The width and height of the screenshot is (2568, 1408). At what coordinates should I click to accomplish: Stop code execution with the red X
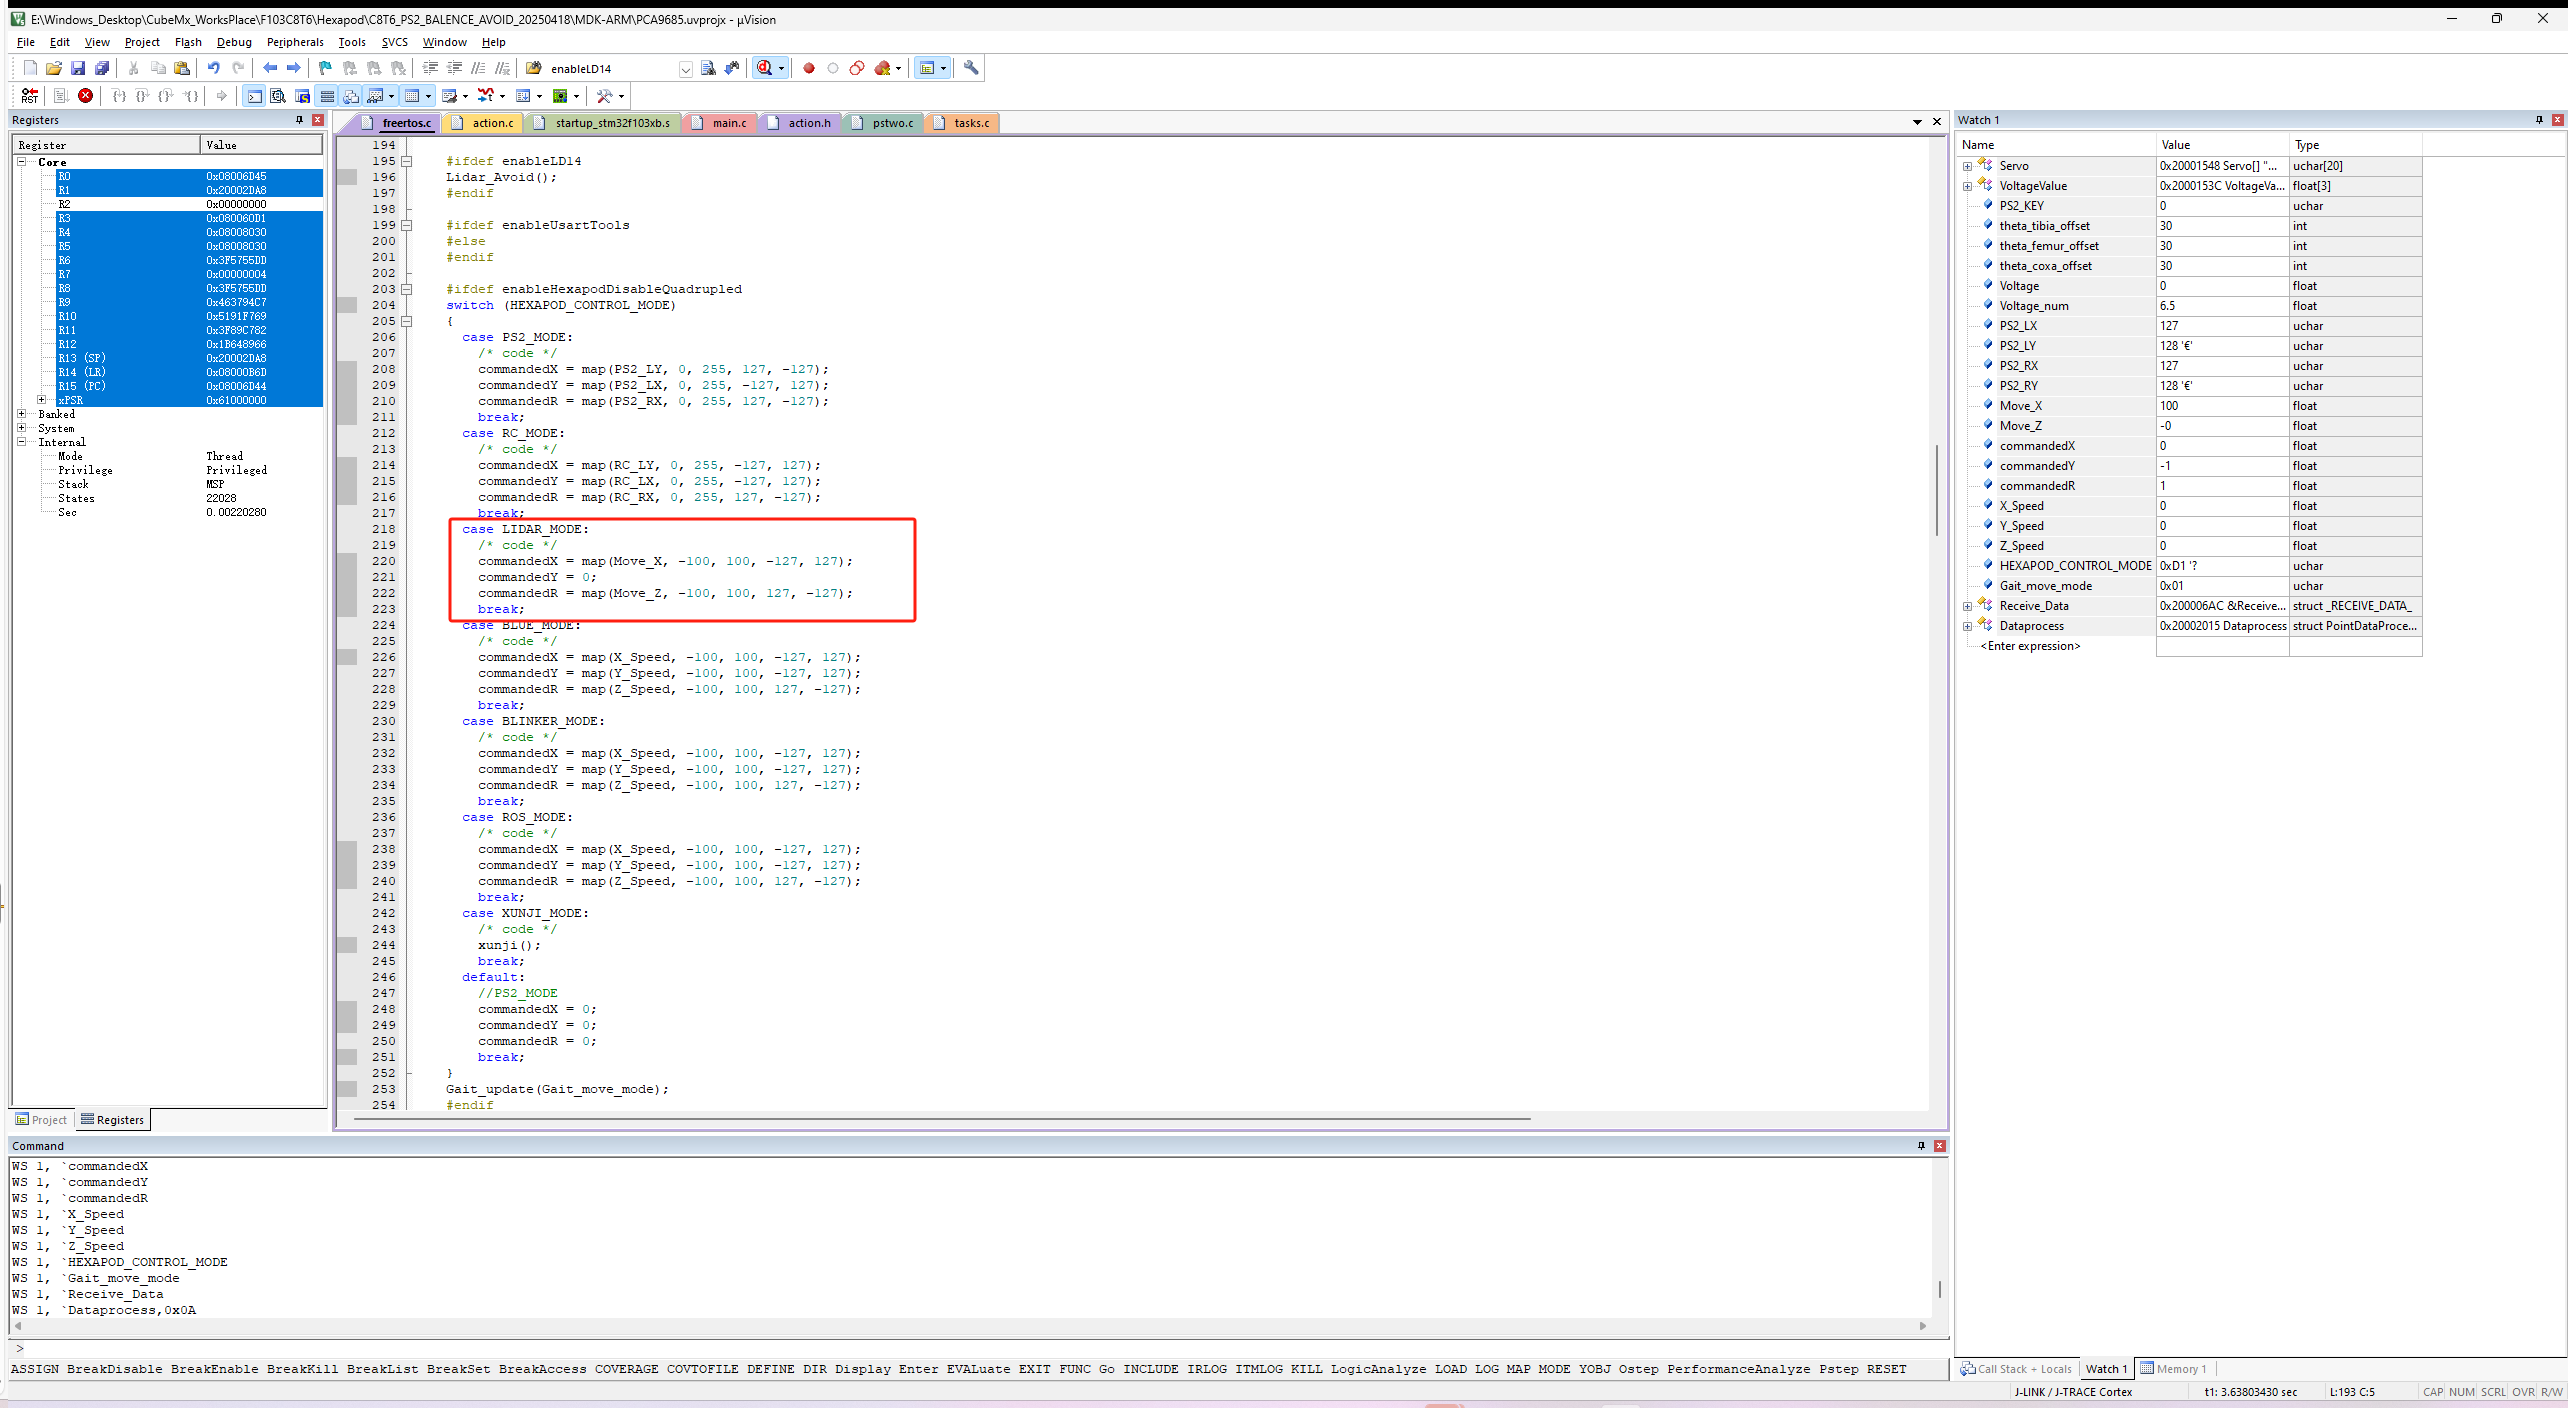(86, 96)
